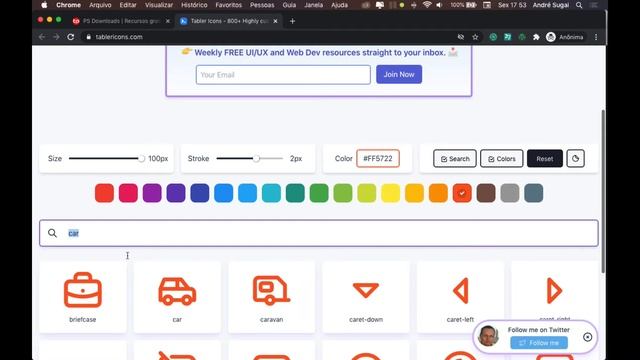
Task: Pick the blue color swatch
Action: click(224, 193)
